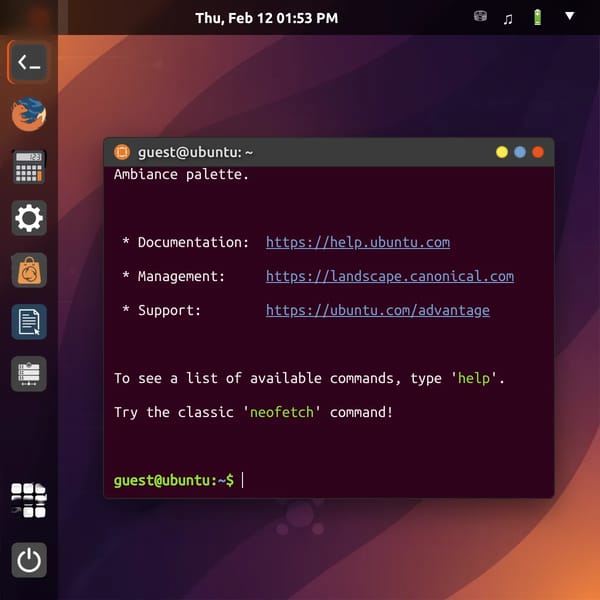Click the 'Support:' label in terminal
The image size is (600, 600).
tap(170, 310)
